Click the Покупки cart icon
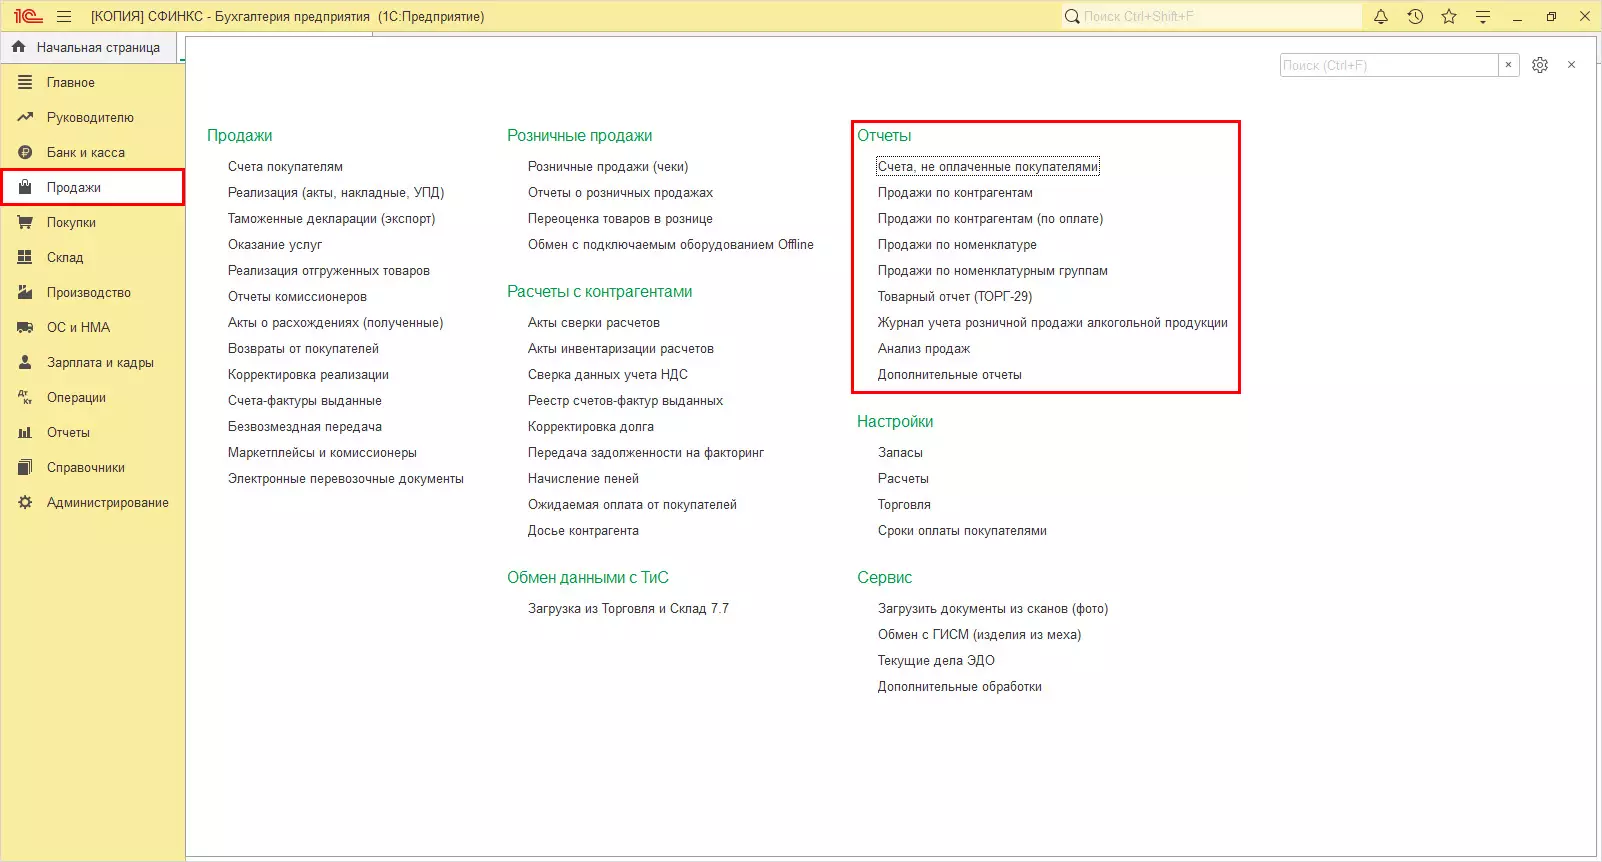Viewport: 1602px width, 862px height. (x=25, y=222)
